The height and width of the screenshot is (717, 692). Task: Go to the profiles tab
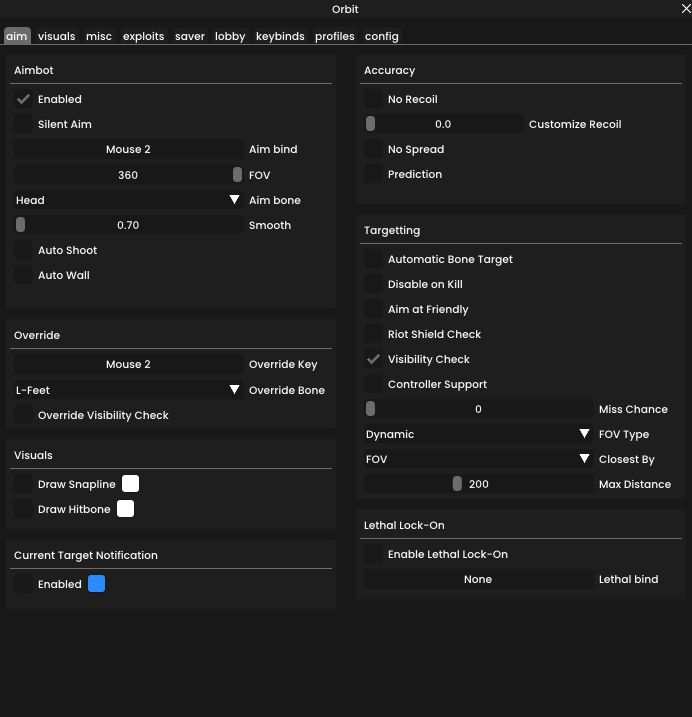(335, 36)
